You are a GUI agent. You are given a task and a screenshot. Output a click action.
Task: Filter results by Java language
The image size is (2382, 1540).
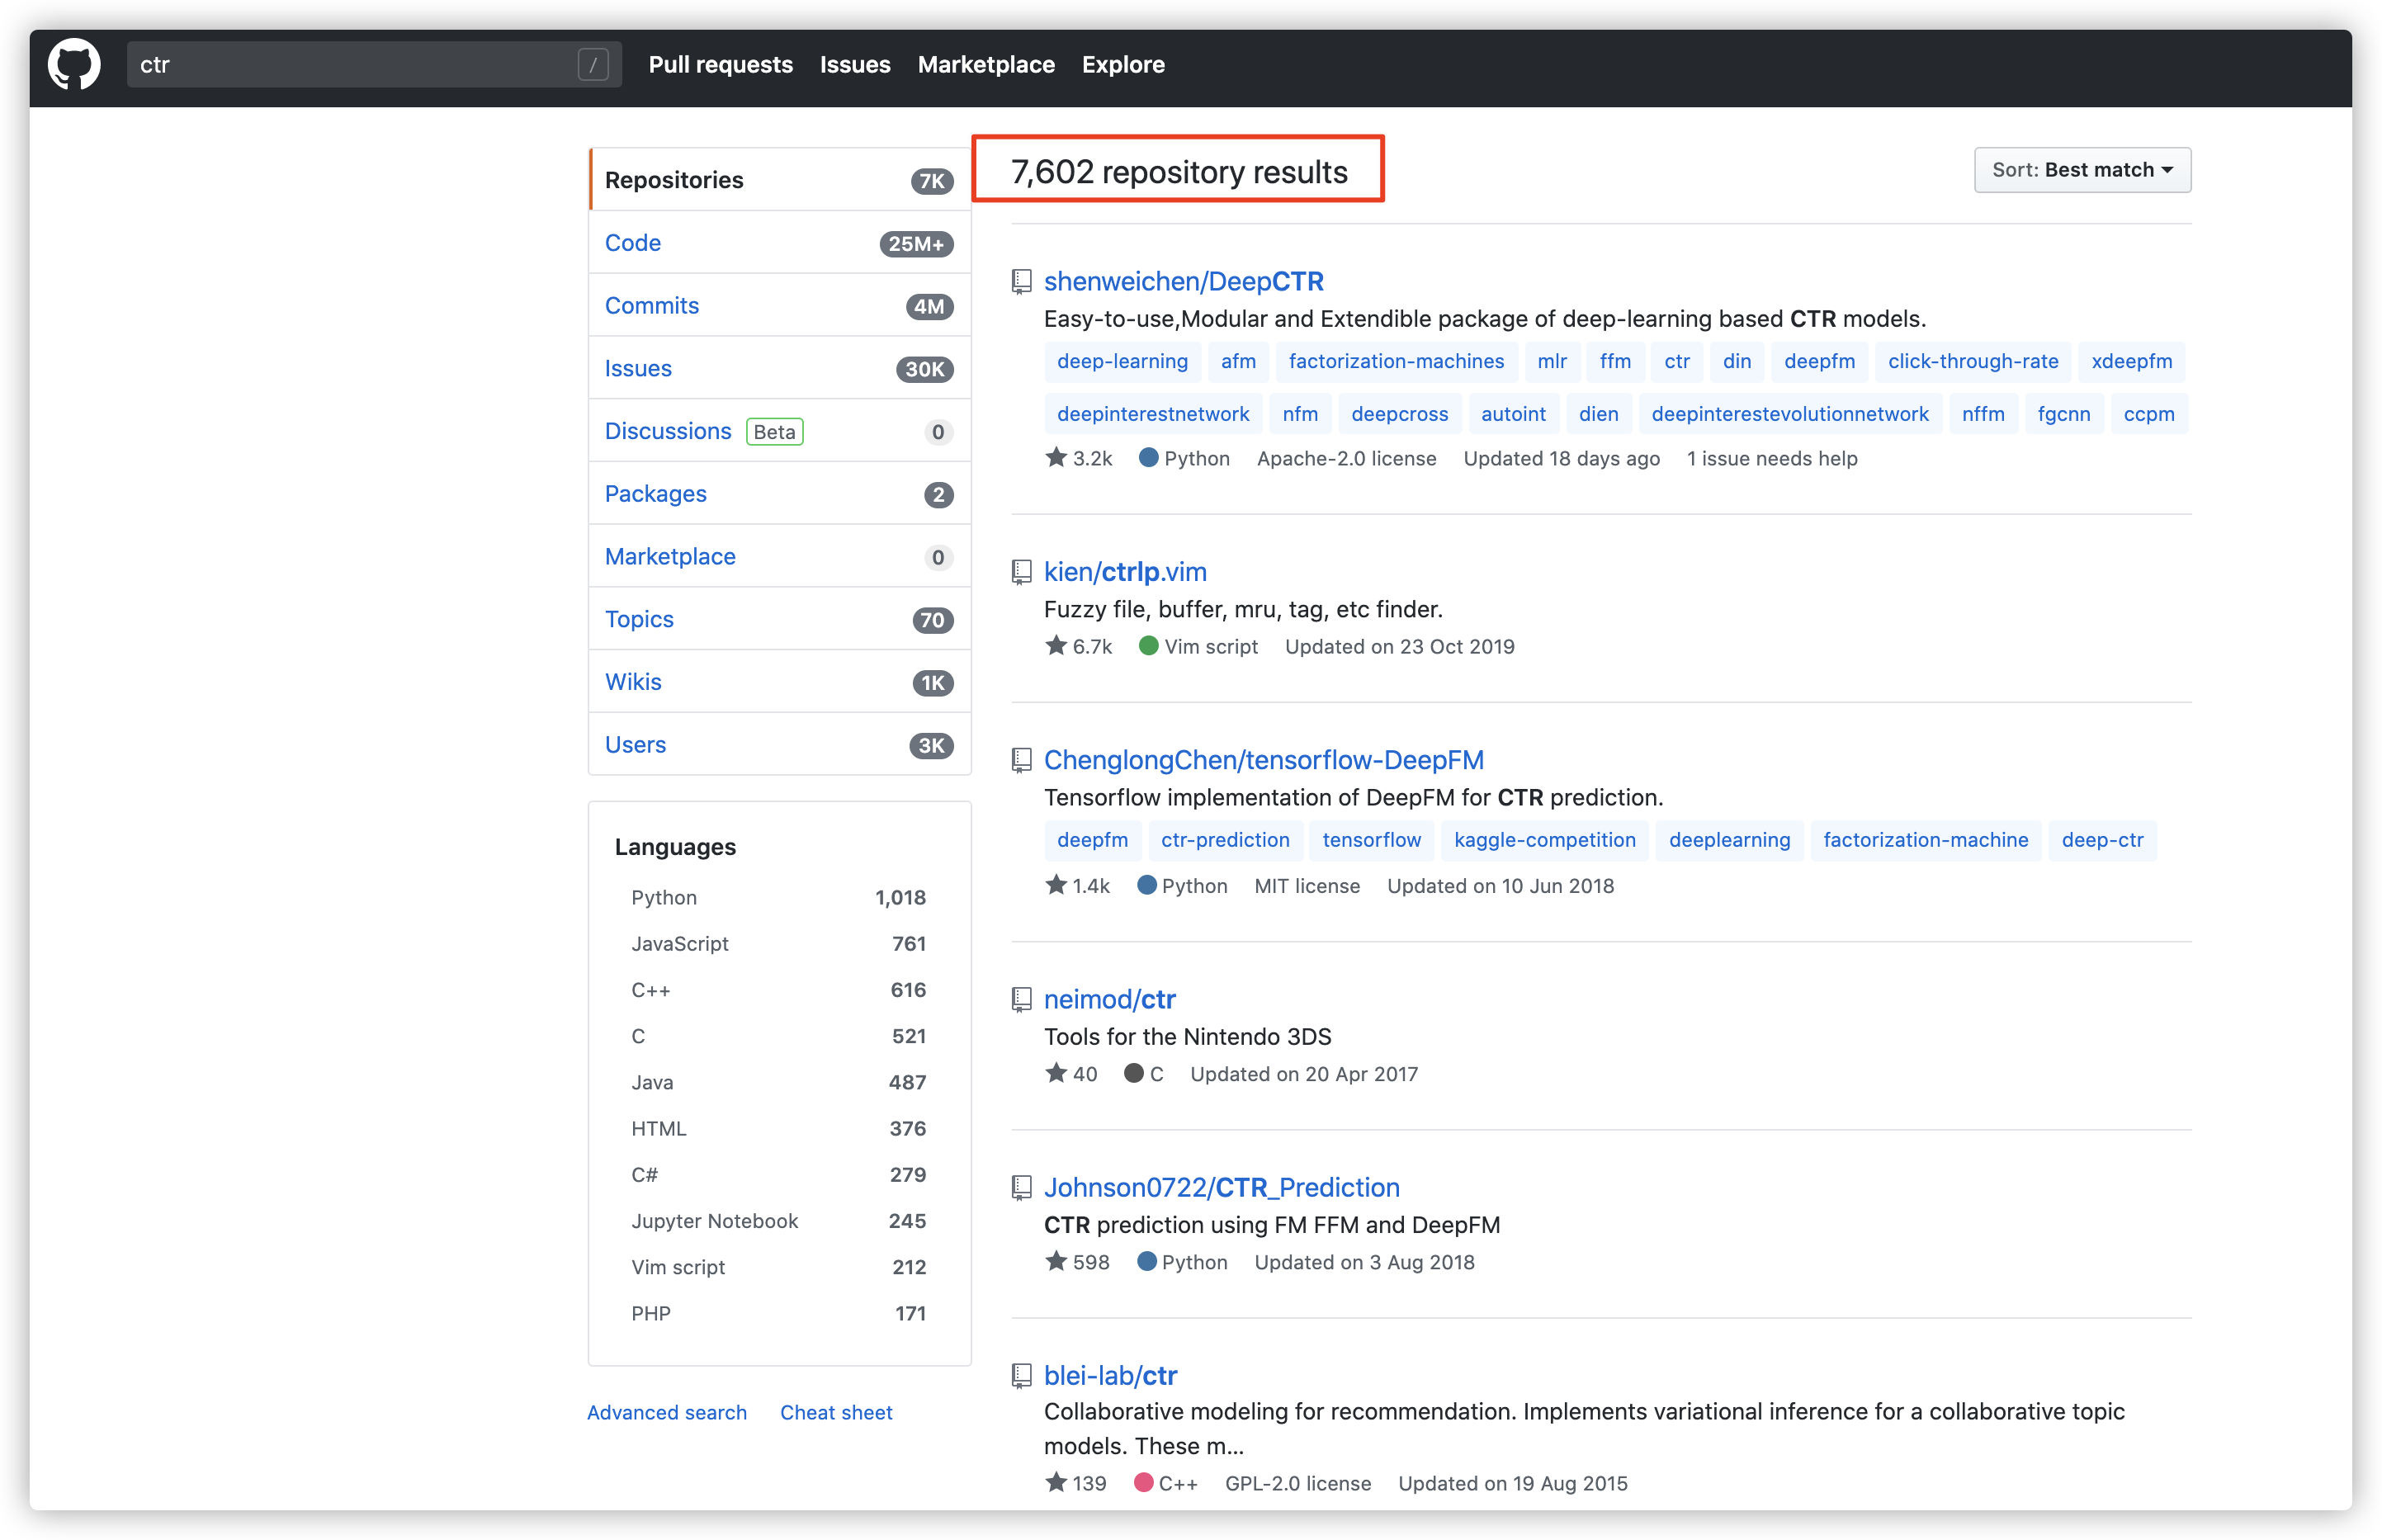click(778, 1082)
